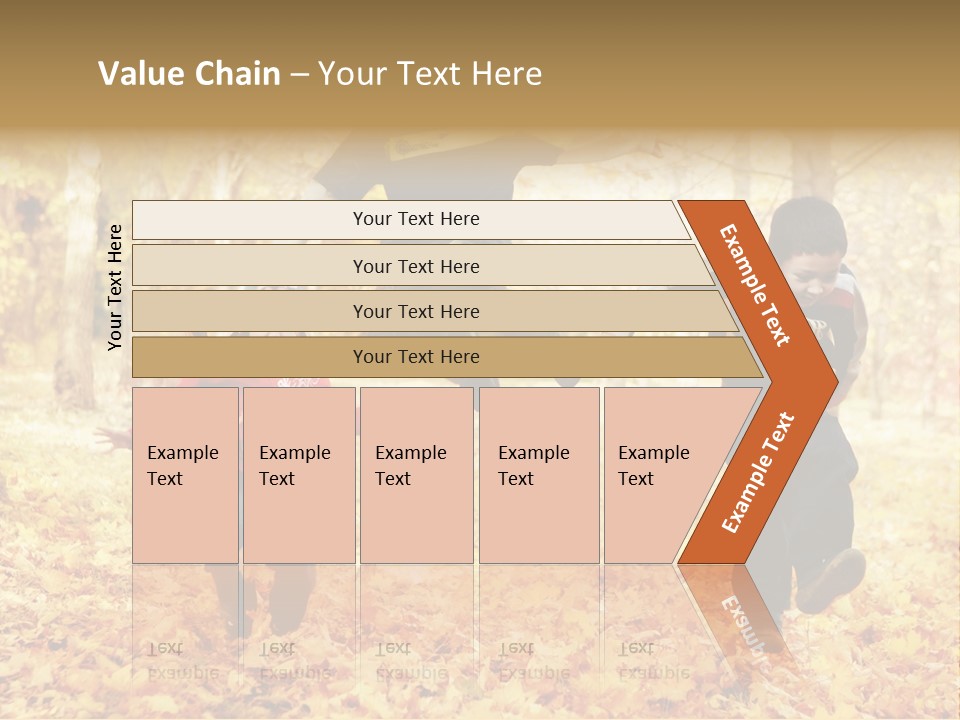
Task: Click the child's raised shoe sole
Action: [832, 582]
